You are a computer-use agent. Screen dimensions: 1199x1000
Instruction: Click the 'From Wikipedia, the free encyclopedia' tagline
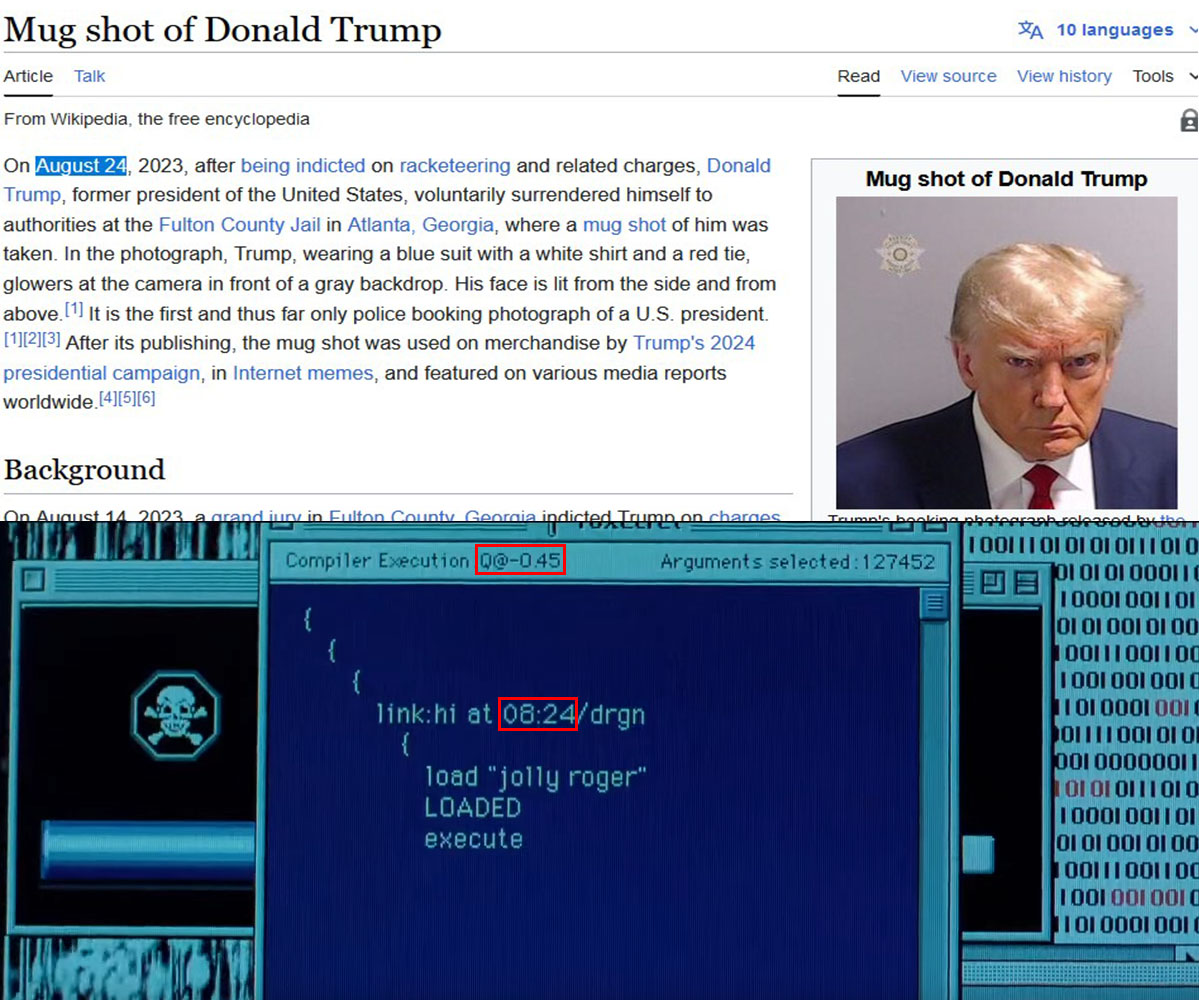click(157, 119)
